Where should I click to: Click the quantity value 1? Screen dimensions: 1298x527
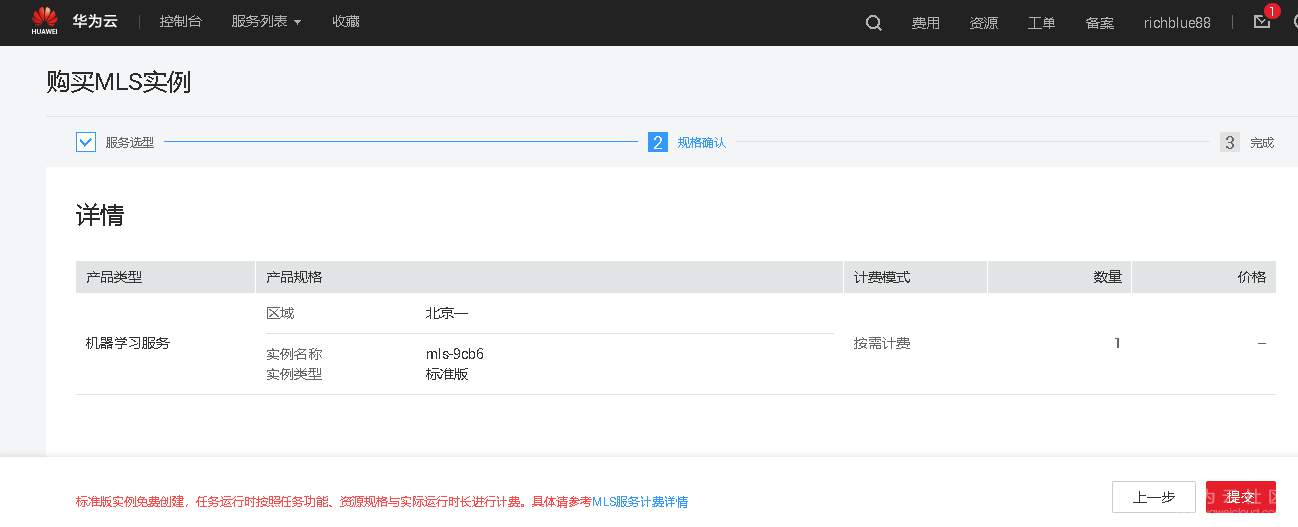pyautogui.click(x=1117, y=343)
